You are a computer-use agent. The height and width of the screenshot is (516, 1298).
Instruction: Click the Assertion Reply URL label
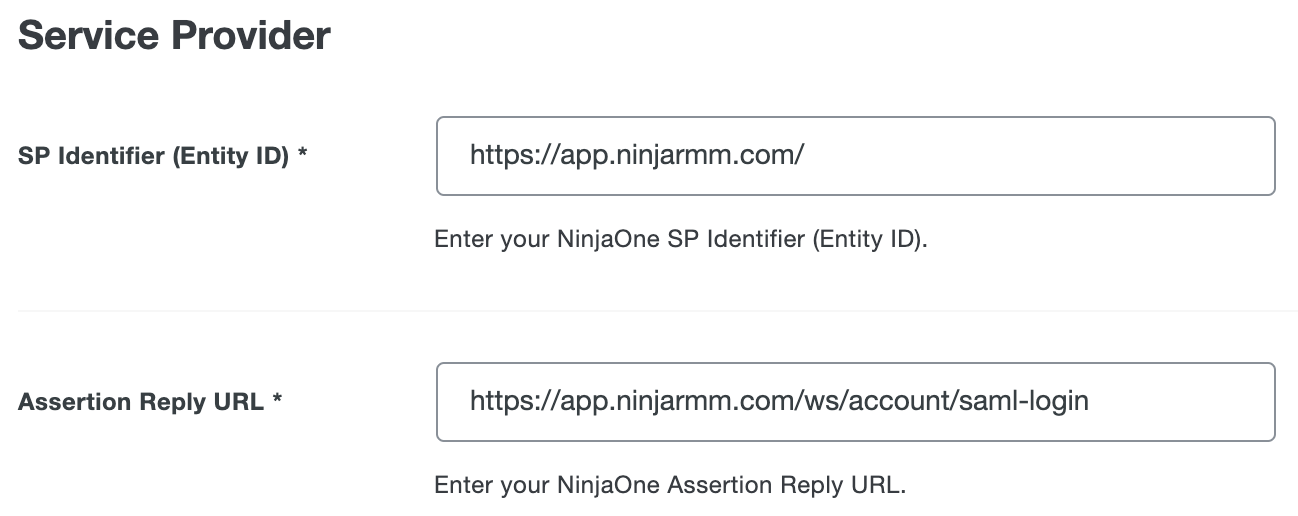[x=141, y=403]
